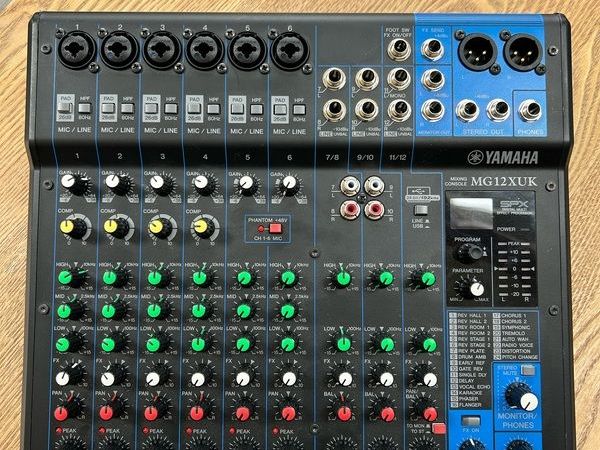Screen dimensions: 600x450
Task: Select the right STEREO OUT XLR connector
Action: click(x=523, y=51)
